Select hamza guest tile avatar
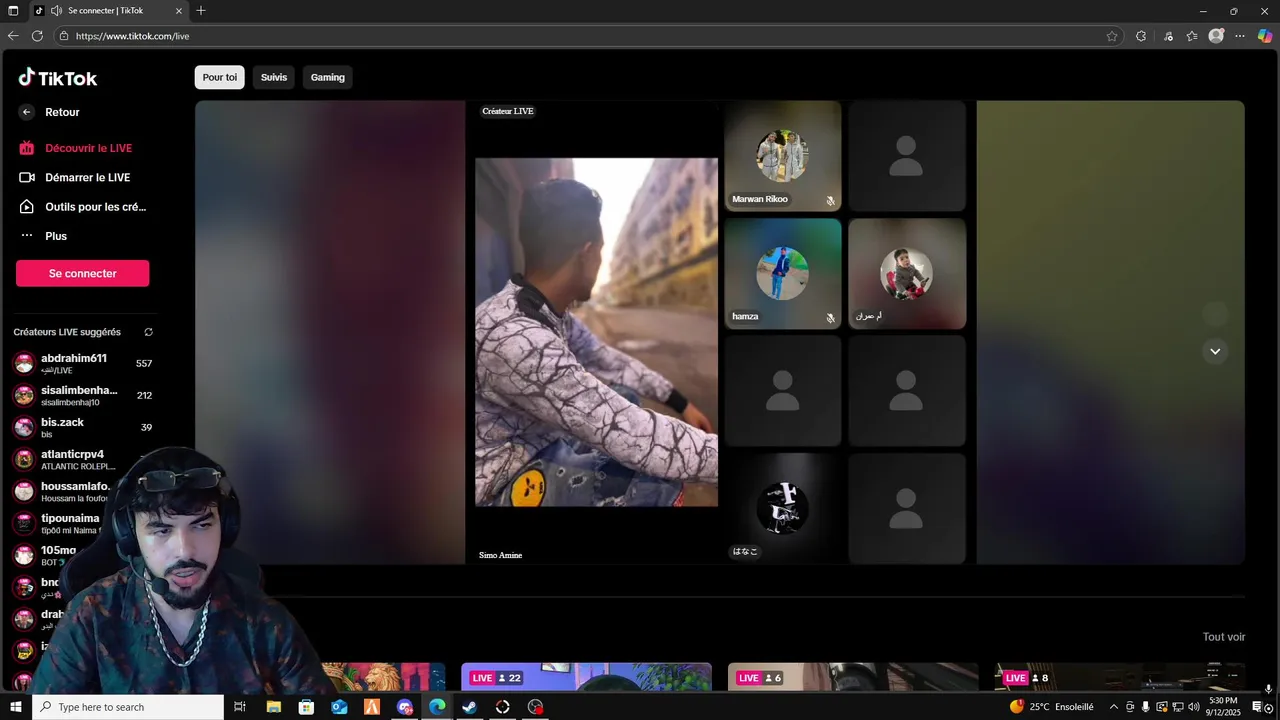 (x=782, y=273)
